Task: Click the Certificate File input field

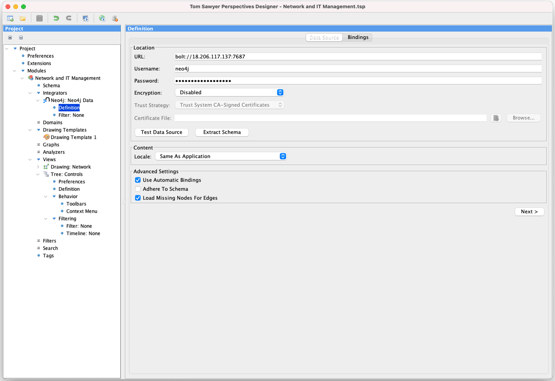Action: (x=331, y=118)
